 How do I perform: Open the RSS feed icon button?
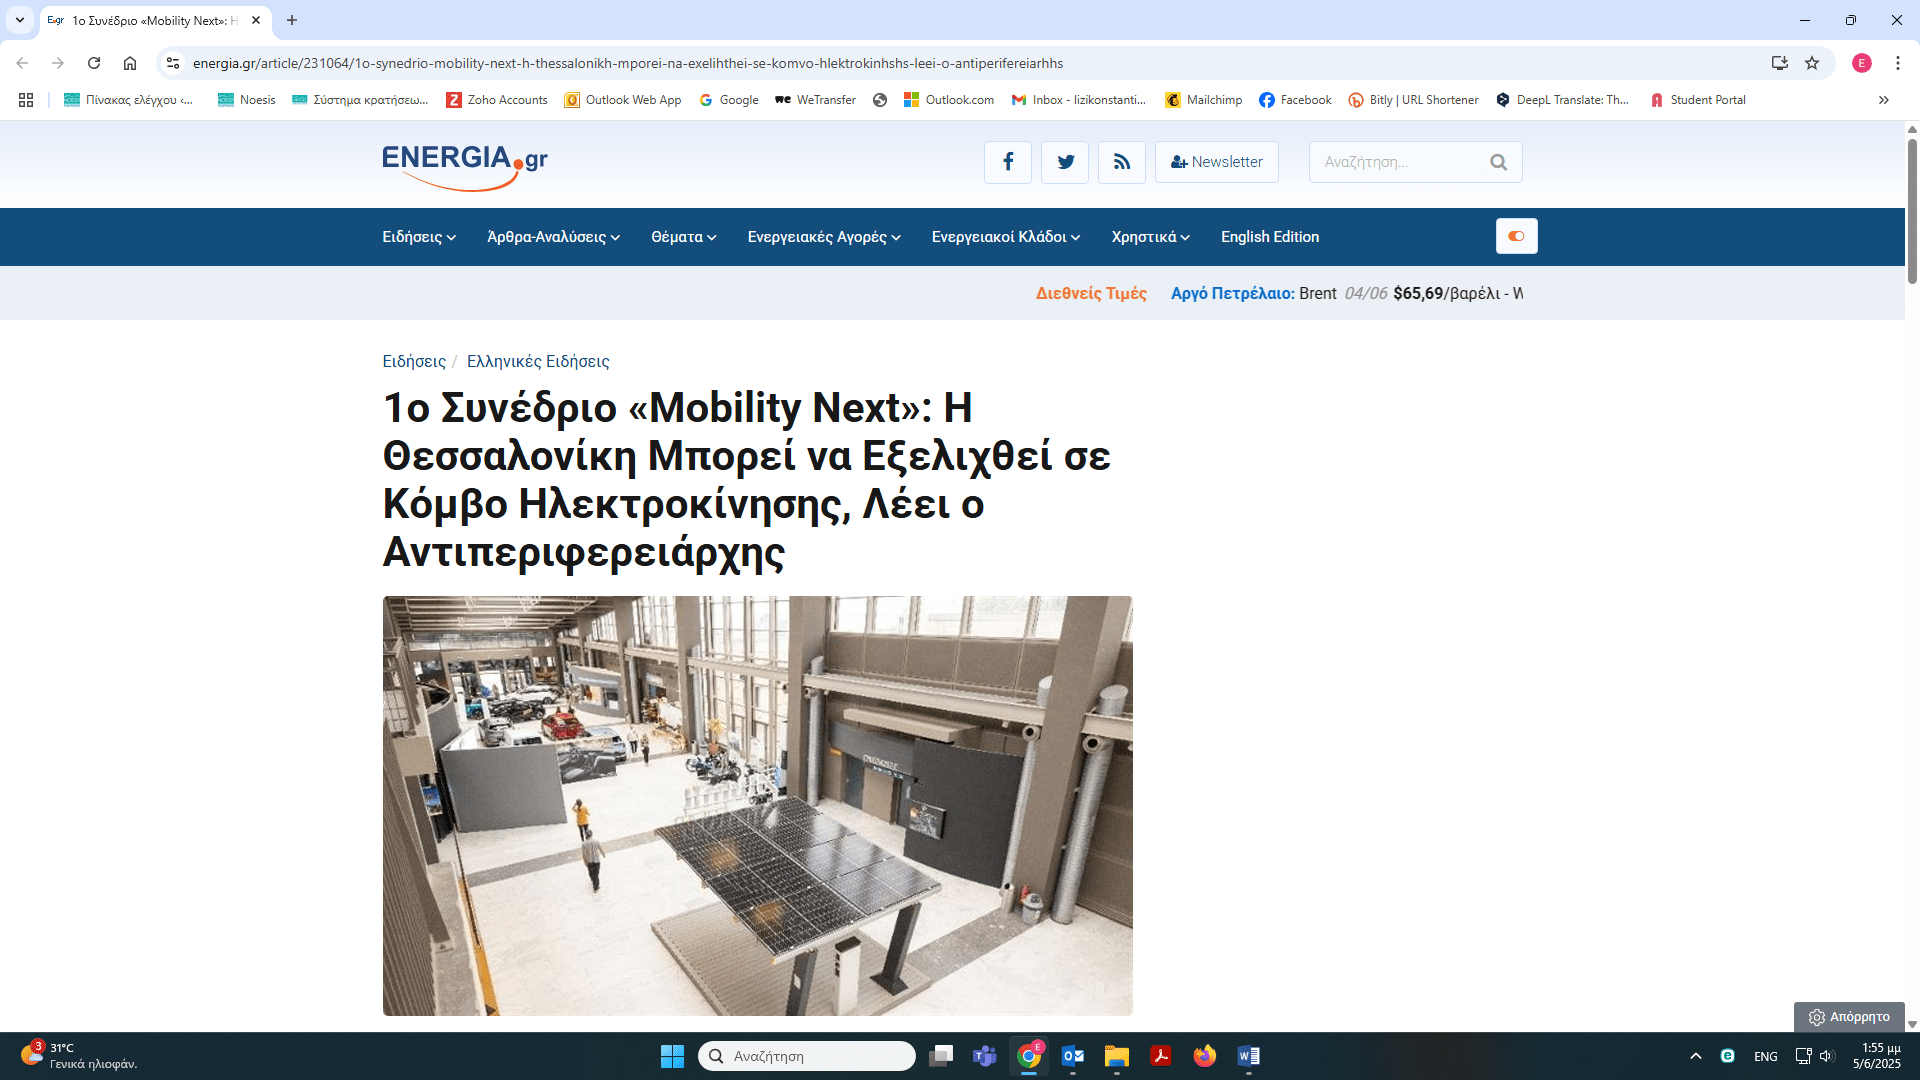1122,162
